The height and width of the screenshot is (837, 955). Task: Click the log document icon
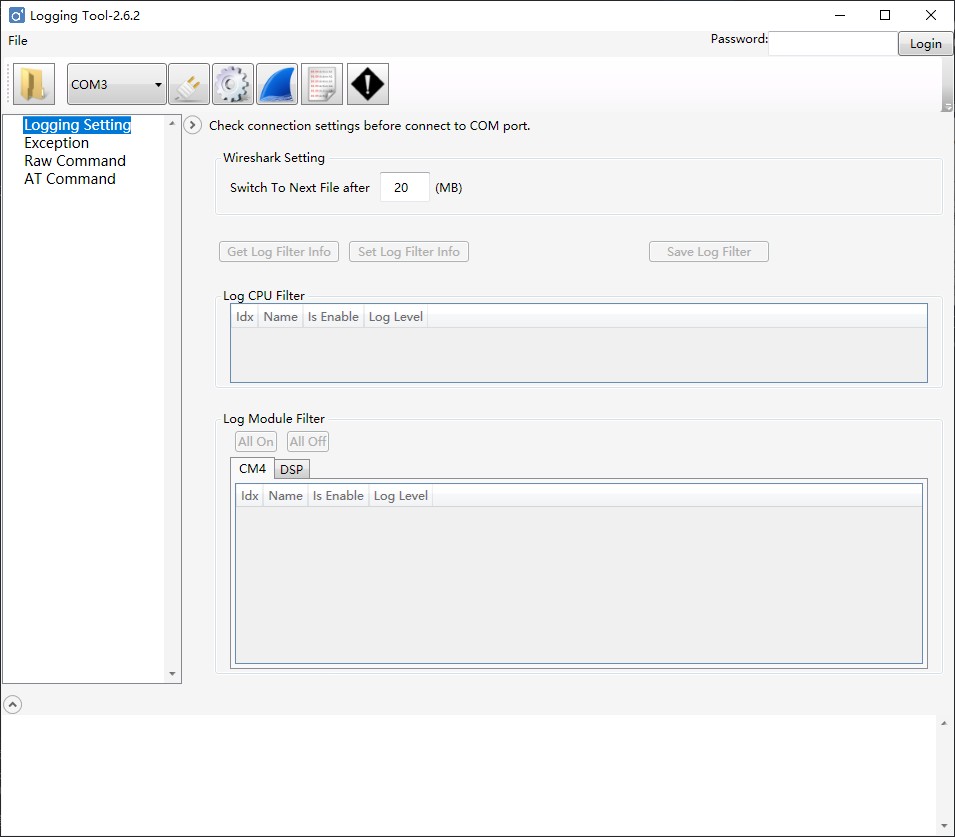(x=322, y=84)
